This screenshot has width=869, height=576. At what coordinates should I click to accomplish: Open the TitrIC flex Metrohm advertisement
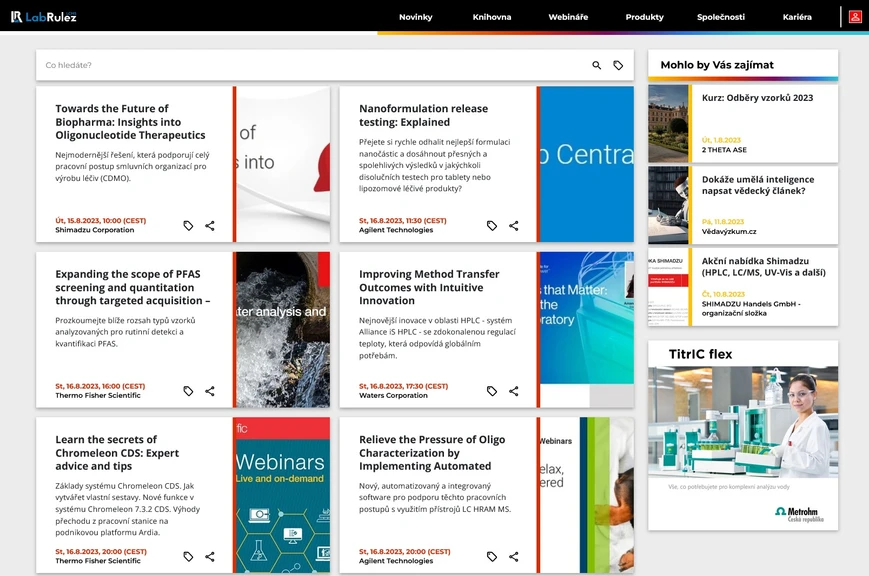[x=743, y=435]
